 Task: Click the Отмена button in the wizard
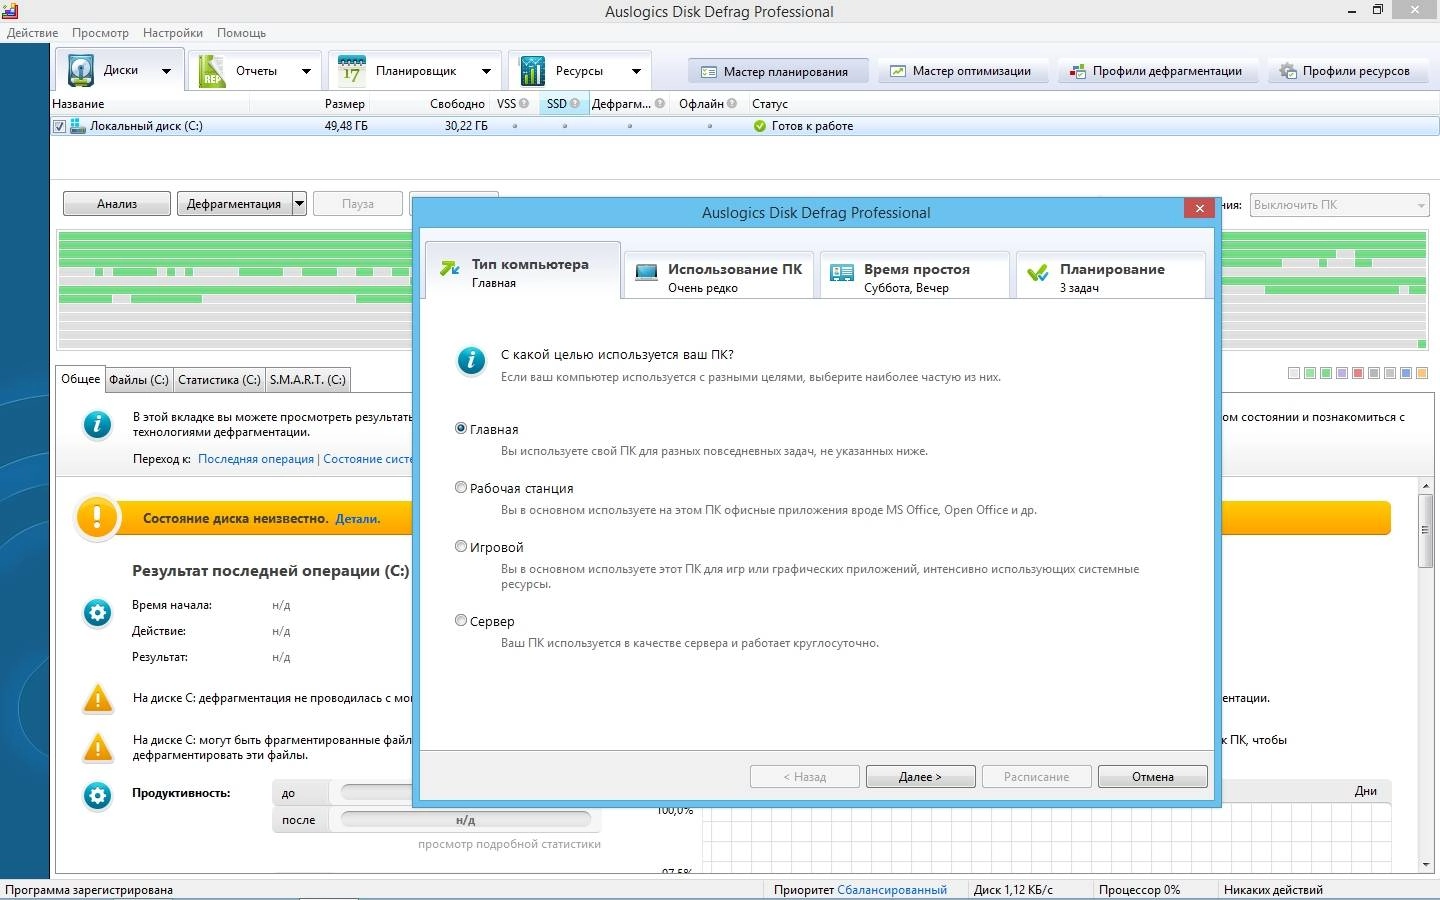(x=1153, y=777)
